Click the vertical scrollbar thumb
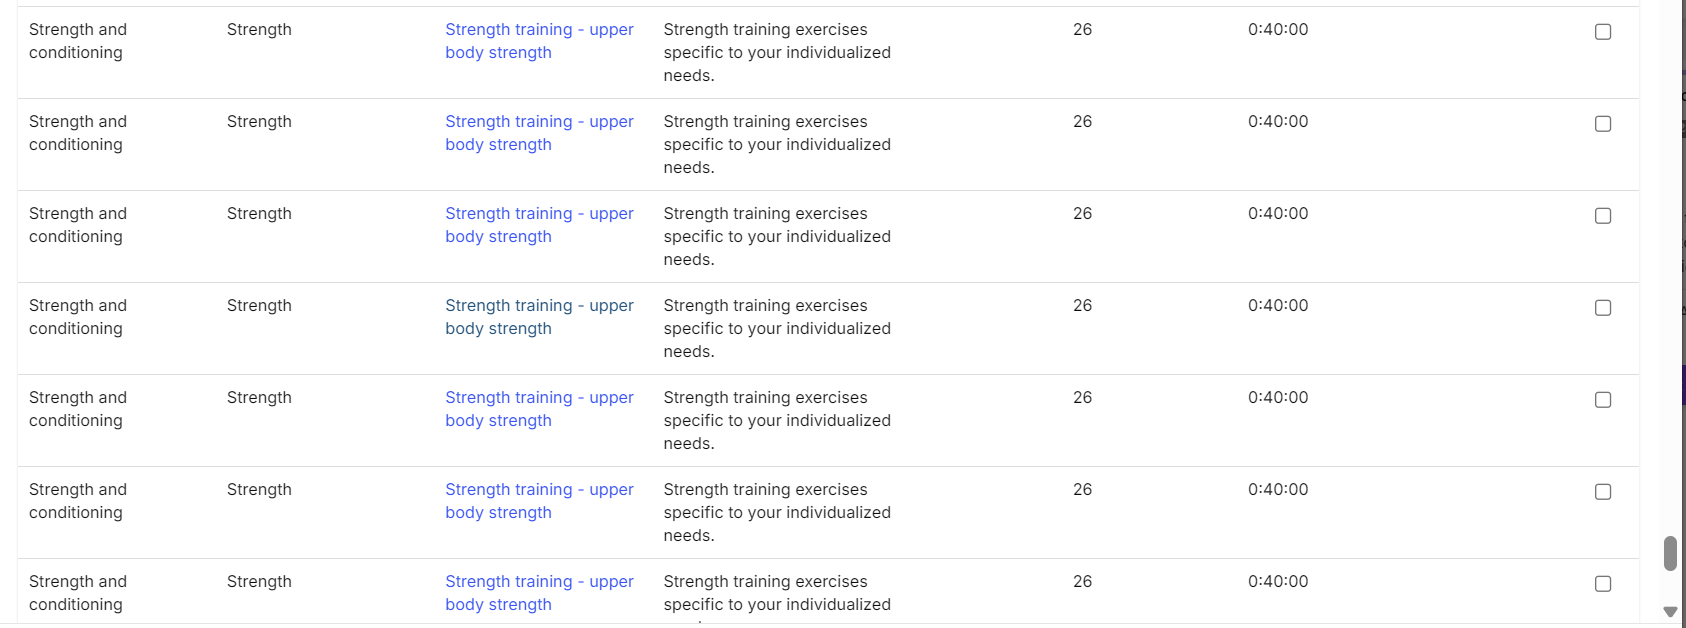Screen dimensions: 1686x628 (x=1669, y=553)
